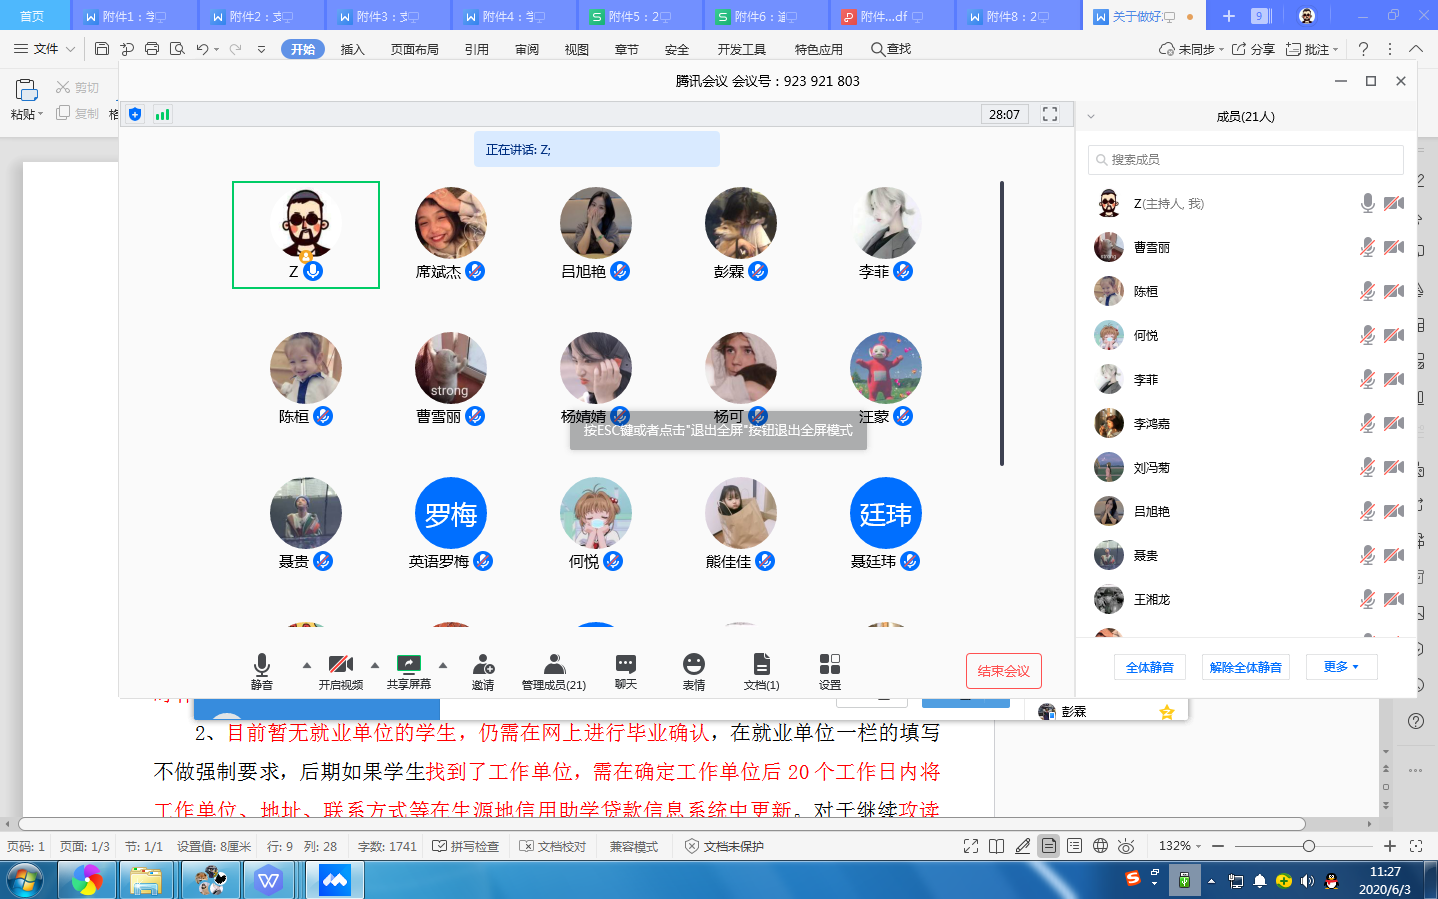
Task: Open meeting settings icon
Action: coord(829,665)
